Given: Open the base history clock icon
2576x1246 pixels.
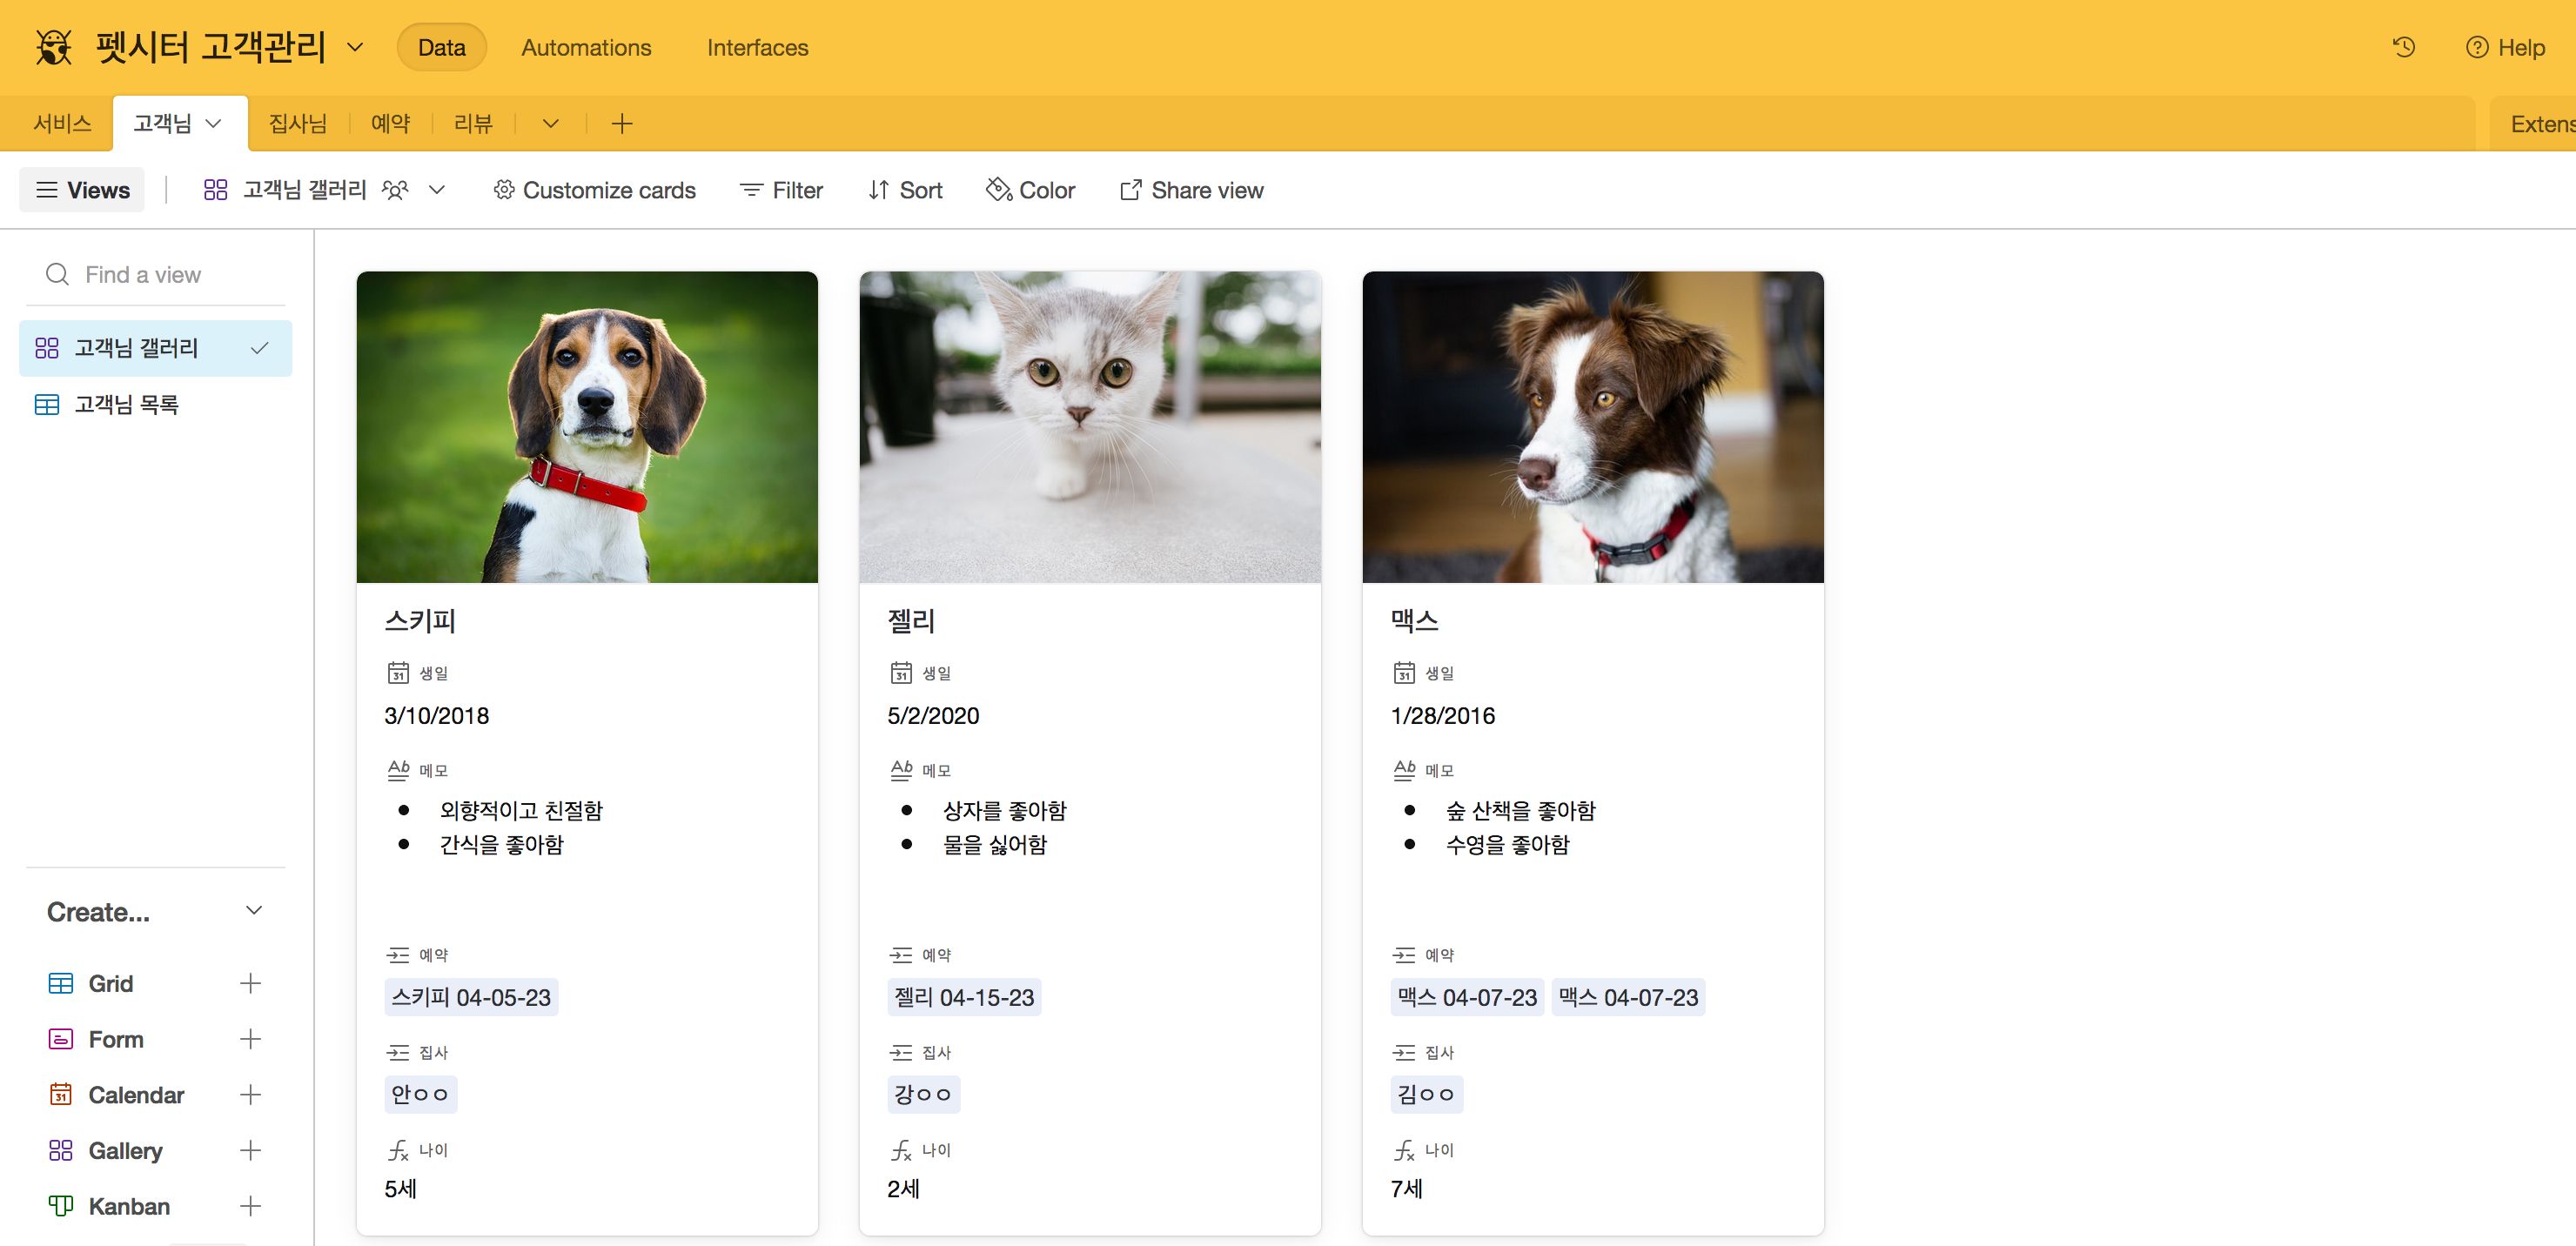Looking at the screenshot, I should click(x=2403, y=47).
